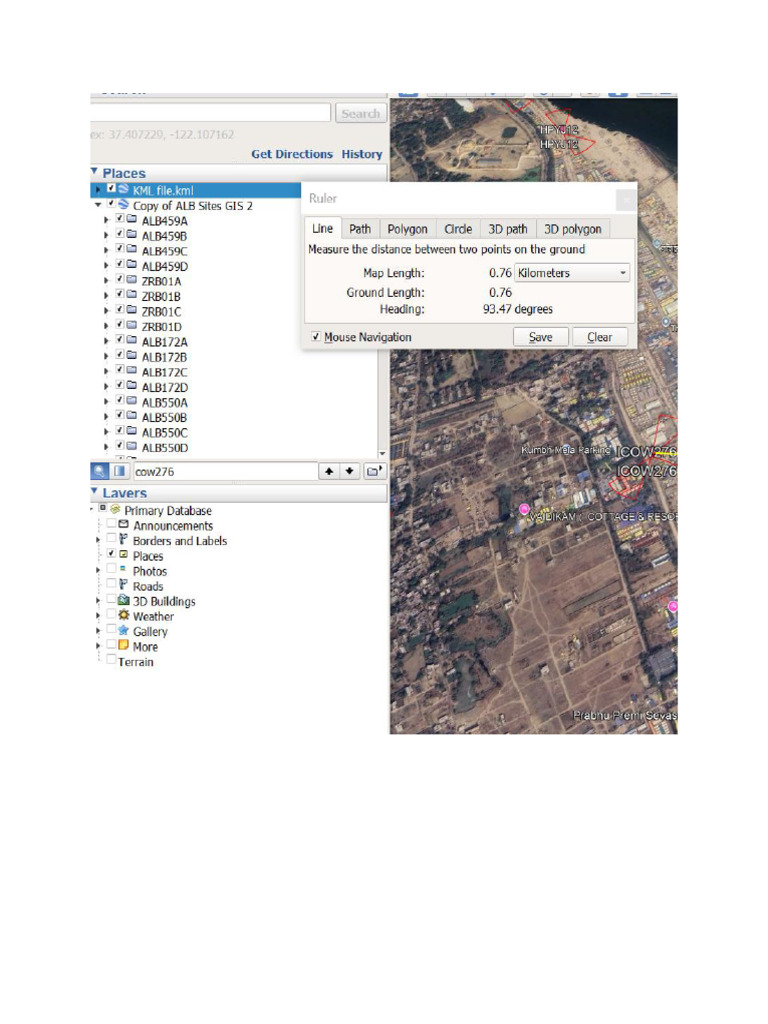The width and height of the screenshot is (768, 1024).
Task: Uncheck the ALB459A folder checkbox
Action: pos(119,219)
